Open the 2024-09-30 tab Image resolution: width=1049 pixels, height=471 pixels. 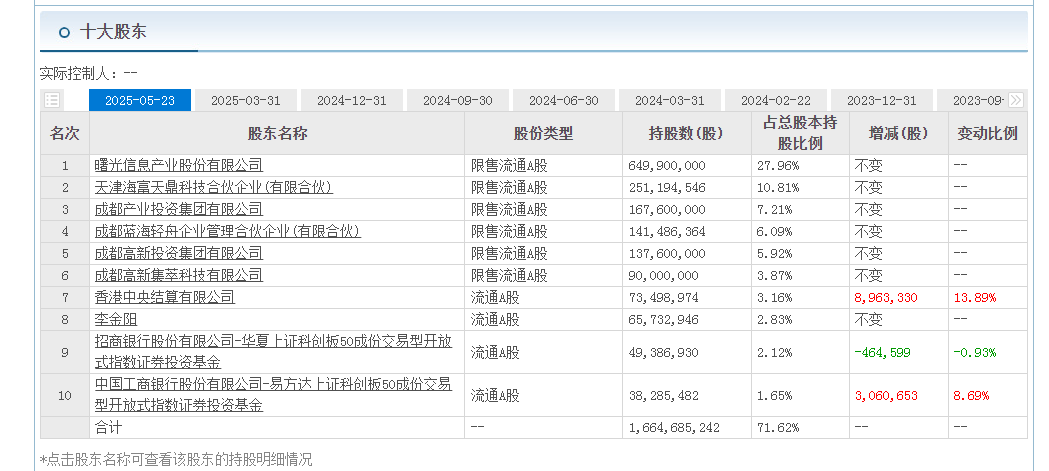[458, 100]
